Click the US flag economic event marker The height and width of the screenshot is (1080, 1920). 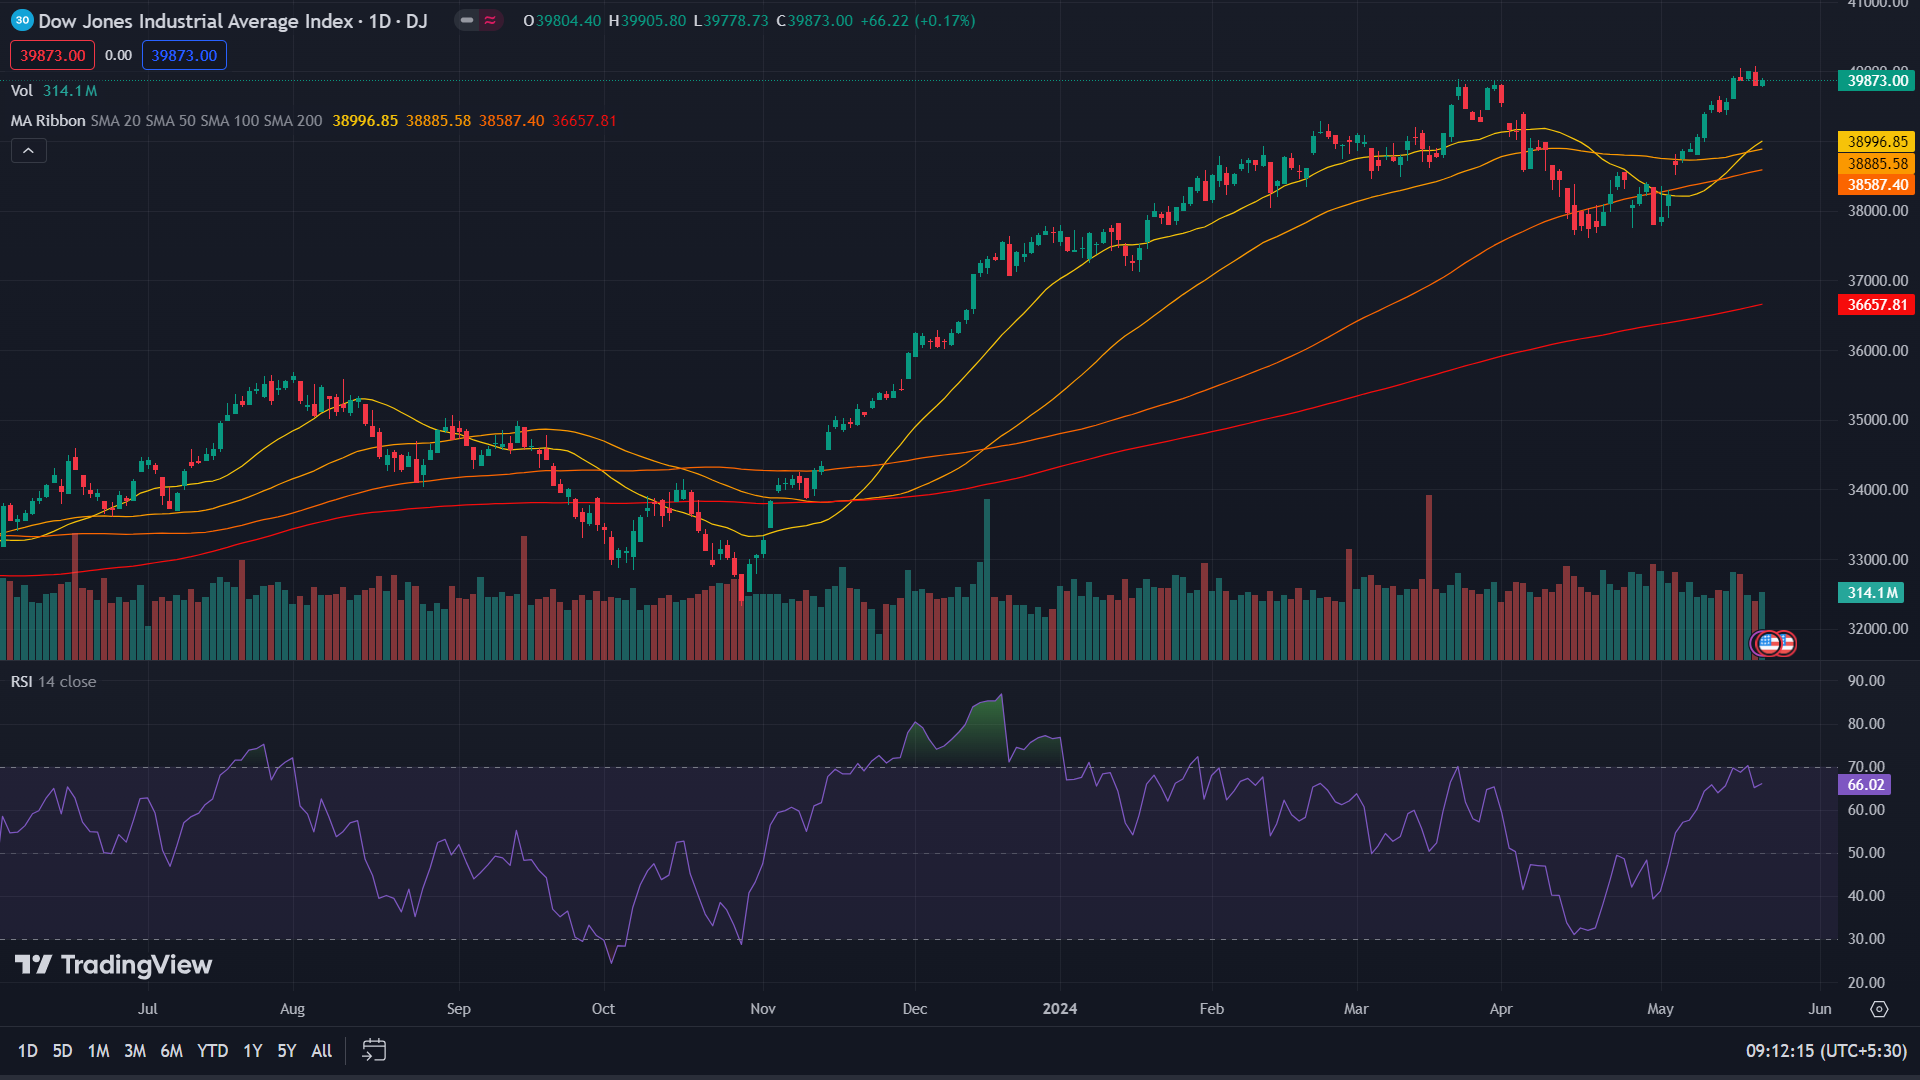tap(1769, 643)
